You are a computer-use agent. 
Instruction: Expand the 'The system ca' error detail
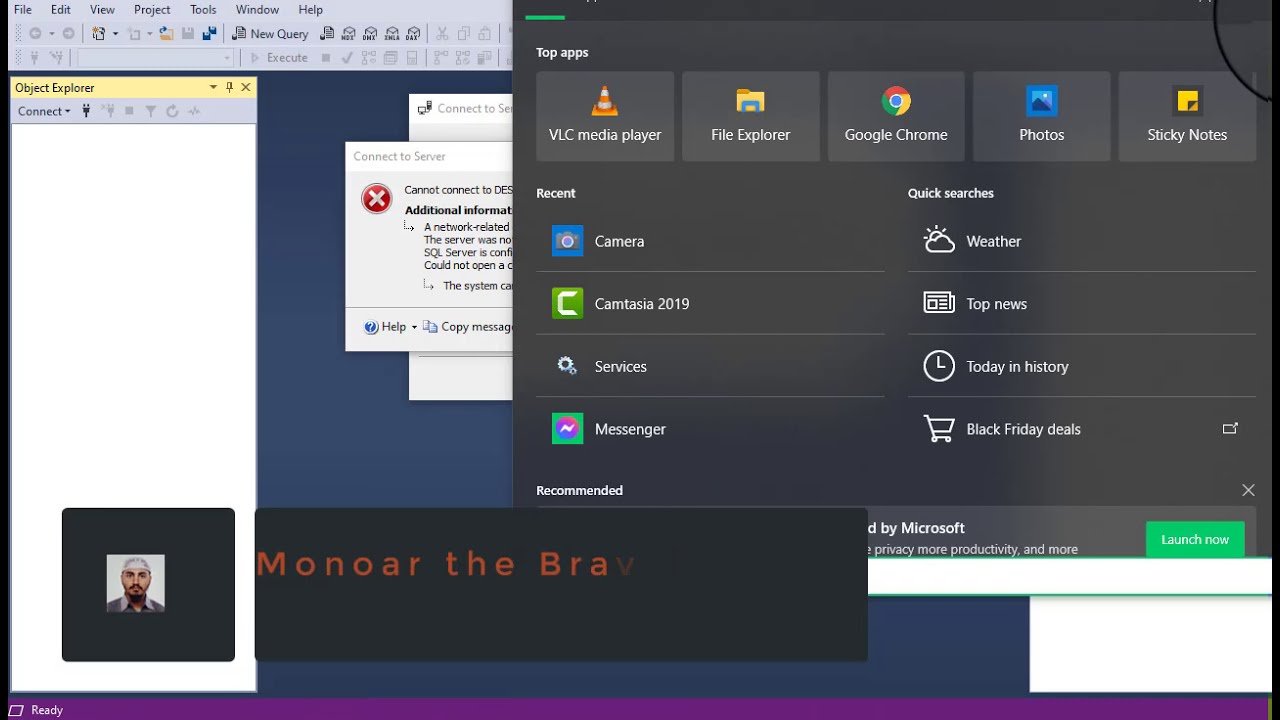pyautogui.click(x=428, y=285)
